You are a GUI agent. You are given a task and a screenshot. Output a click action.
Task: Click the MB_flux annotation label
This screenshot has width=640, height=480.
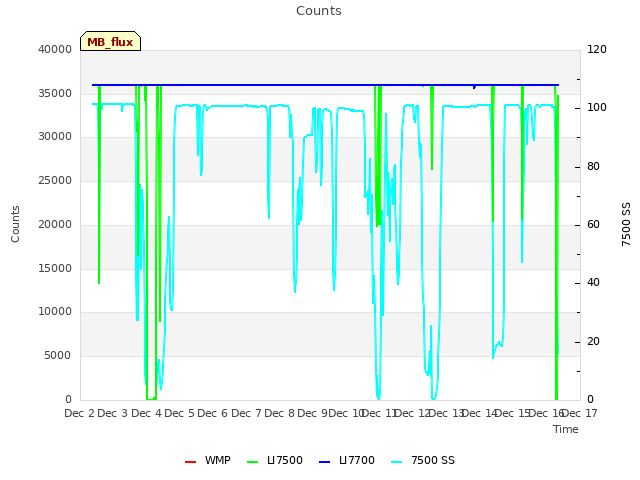pos(110,41)
